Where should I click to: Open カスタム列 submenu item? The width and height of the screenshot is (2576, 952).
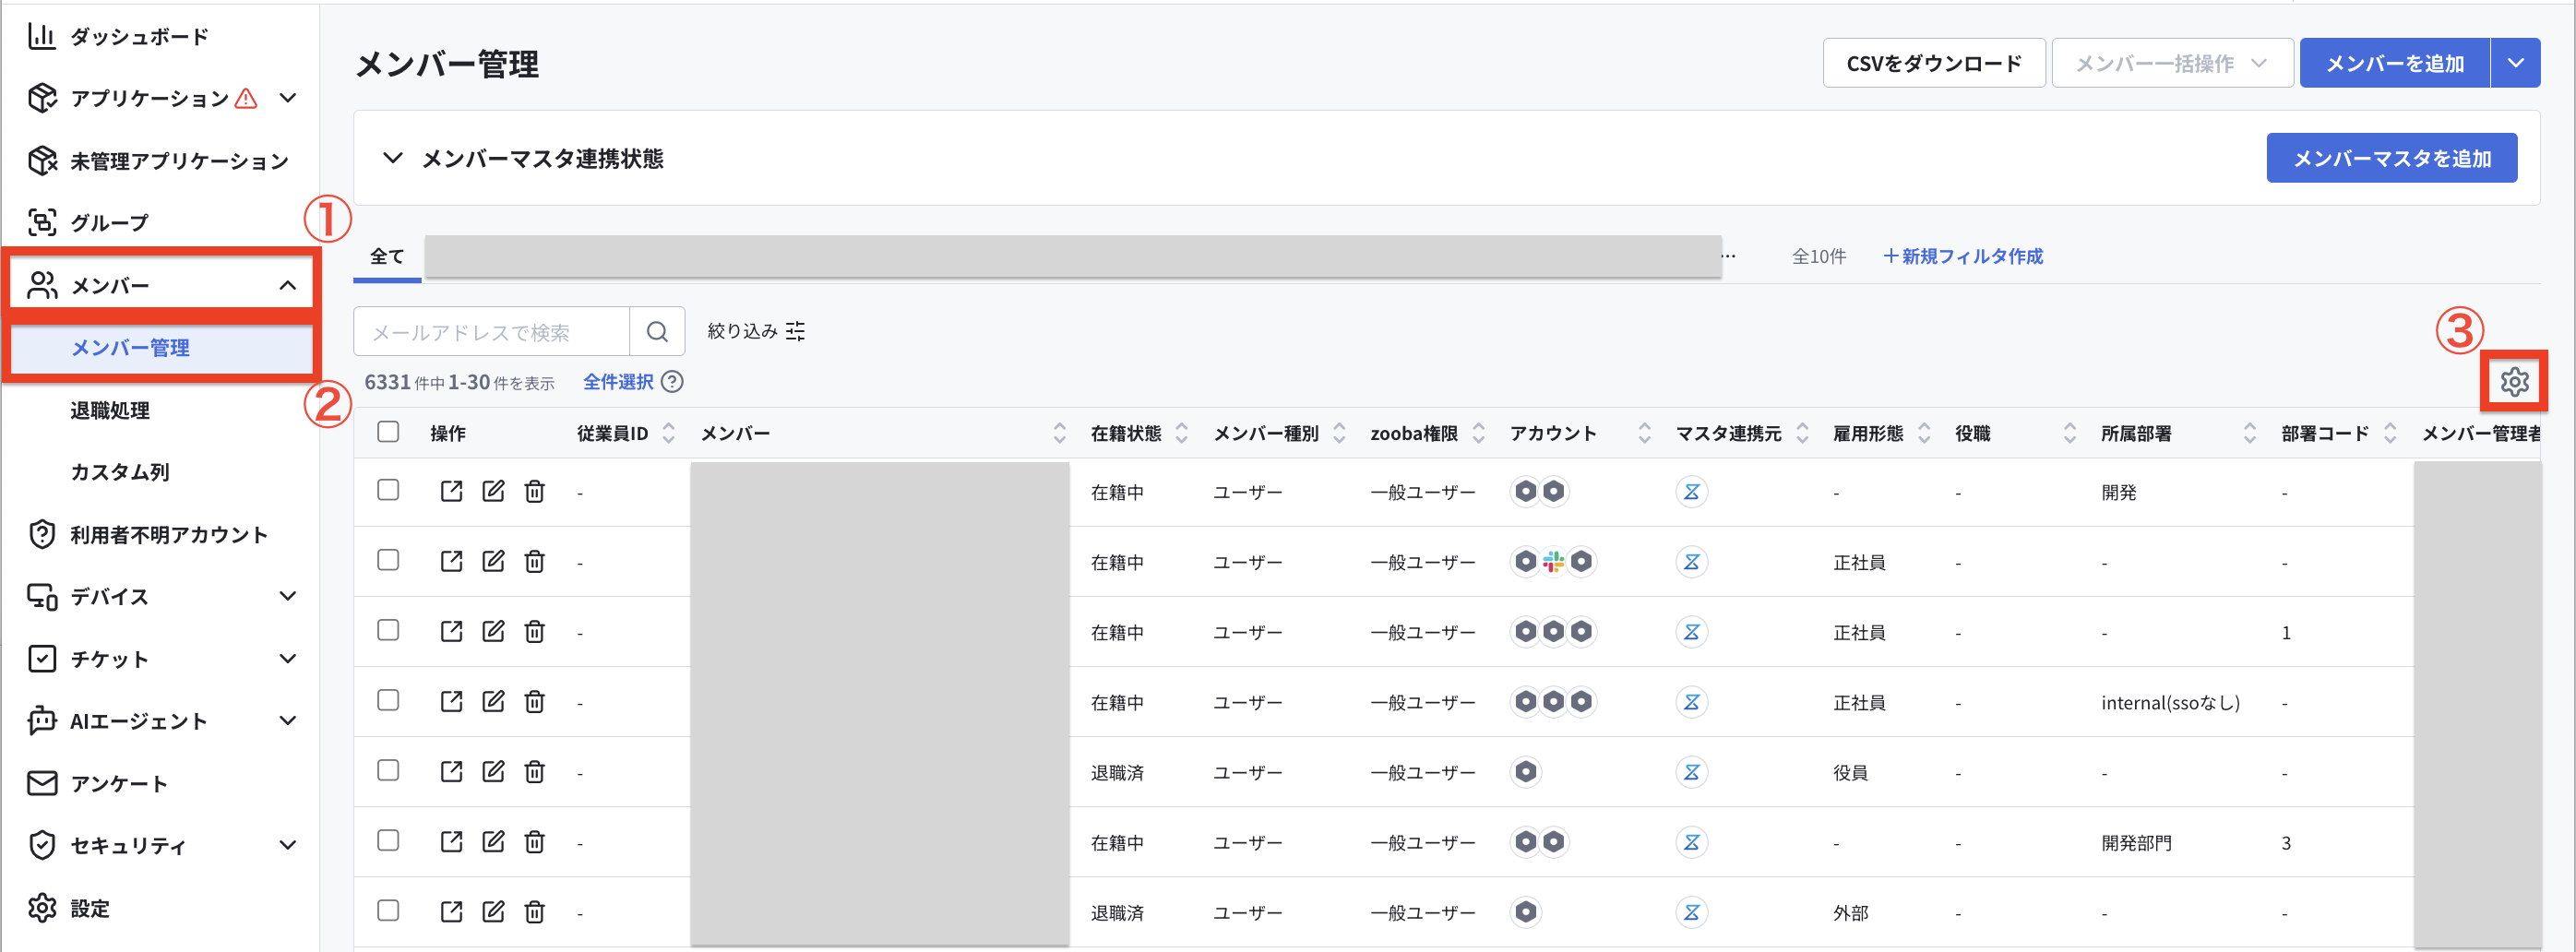coord(120,472)
